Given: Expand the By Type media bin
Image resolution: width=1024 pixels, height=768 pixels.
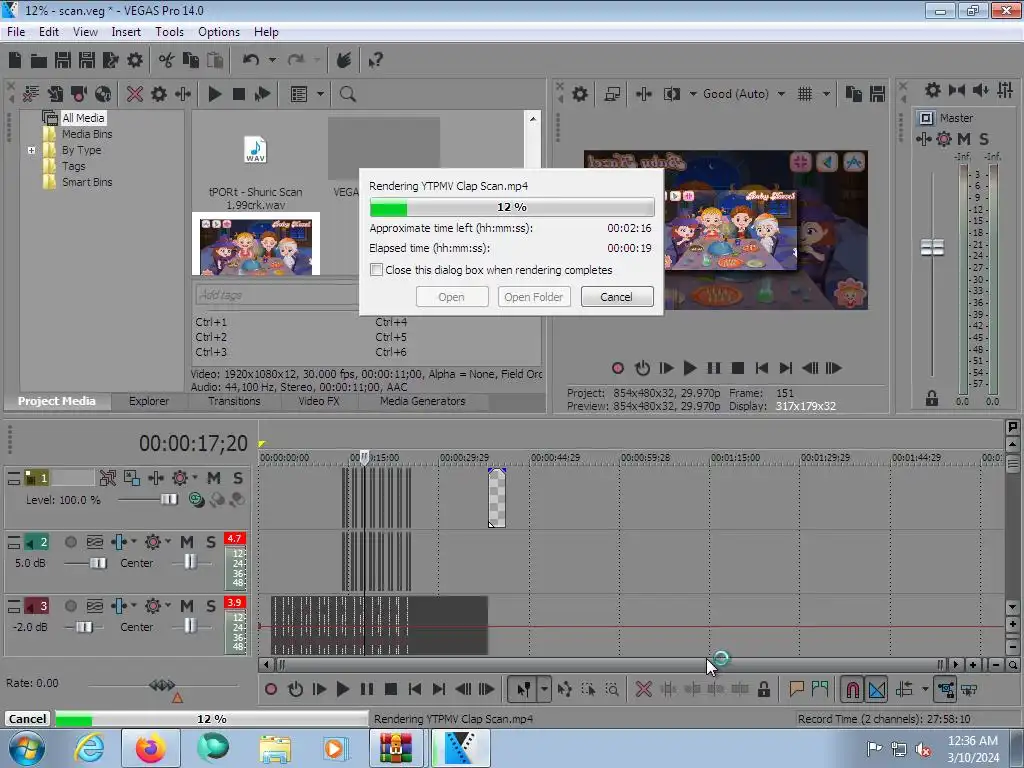Looking at the screenshot, I should [31, 150].
